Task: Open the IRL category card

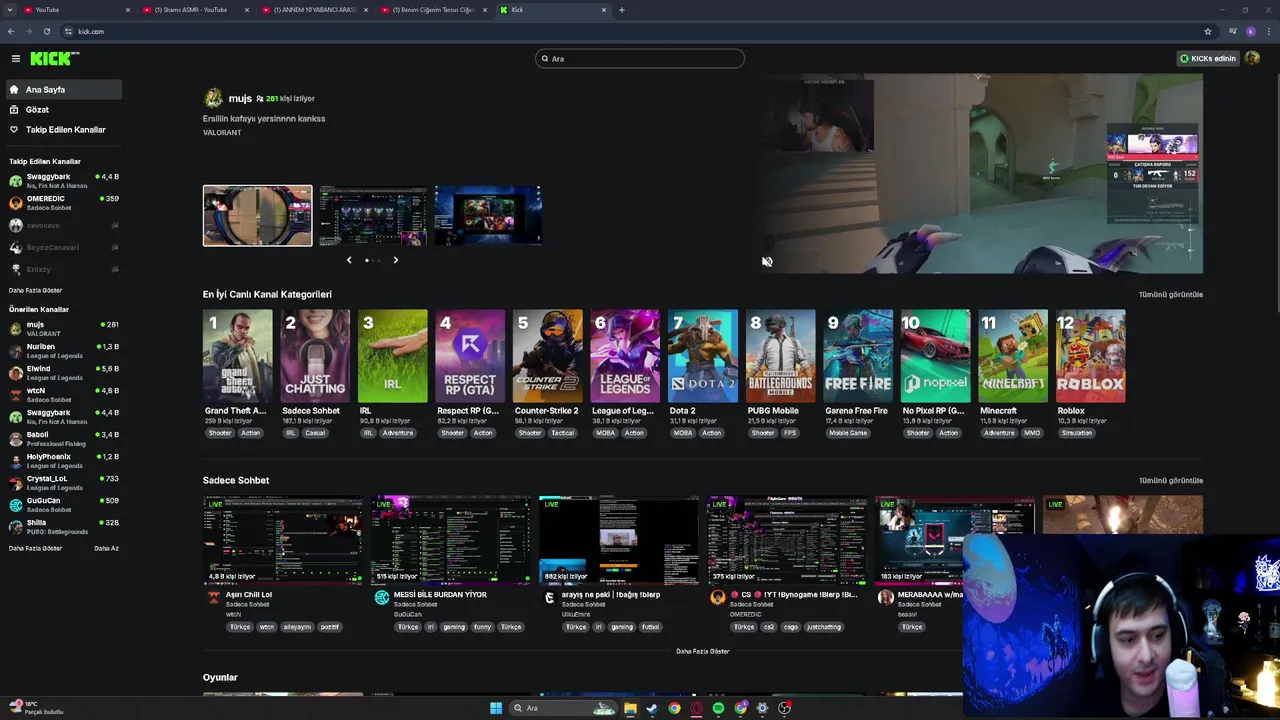Action: [x=393, y=356]
